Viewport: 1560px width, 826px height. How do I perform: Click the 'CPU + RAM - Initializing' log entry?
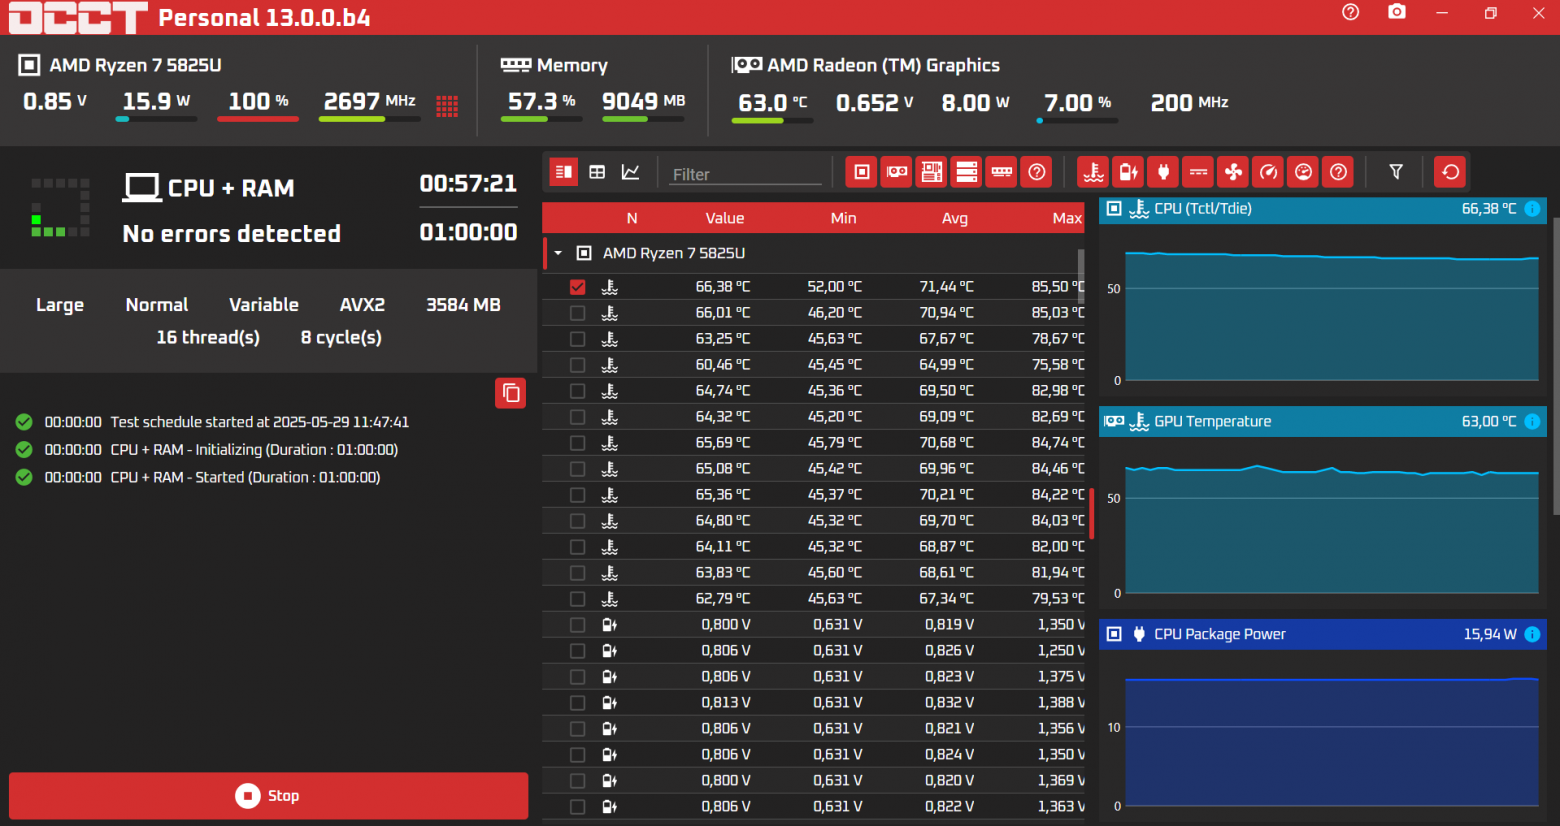(x=254, y=450)
